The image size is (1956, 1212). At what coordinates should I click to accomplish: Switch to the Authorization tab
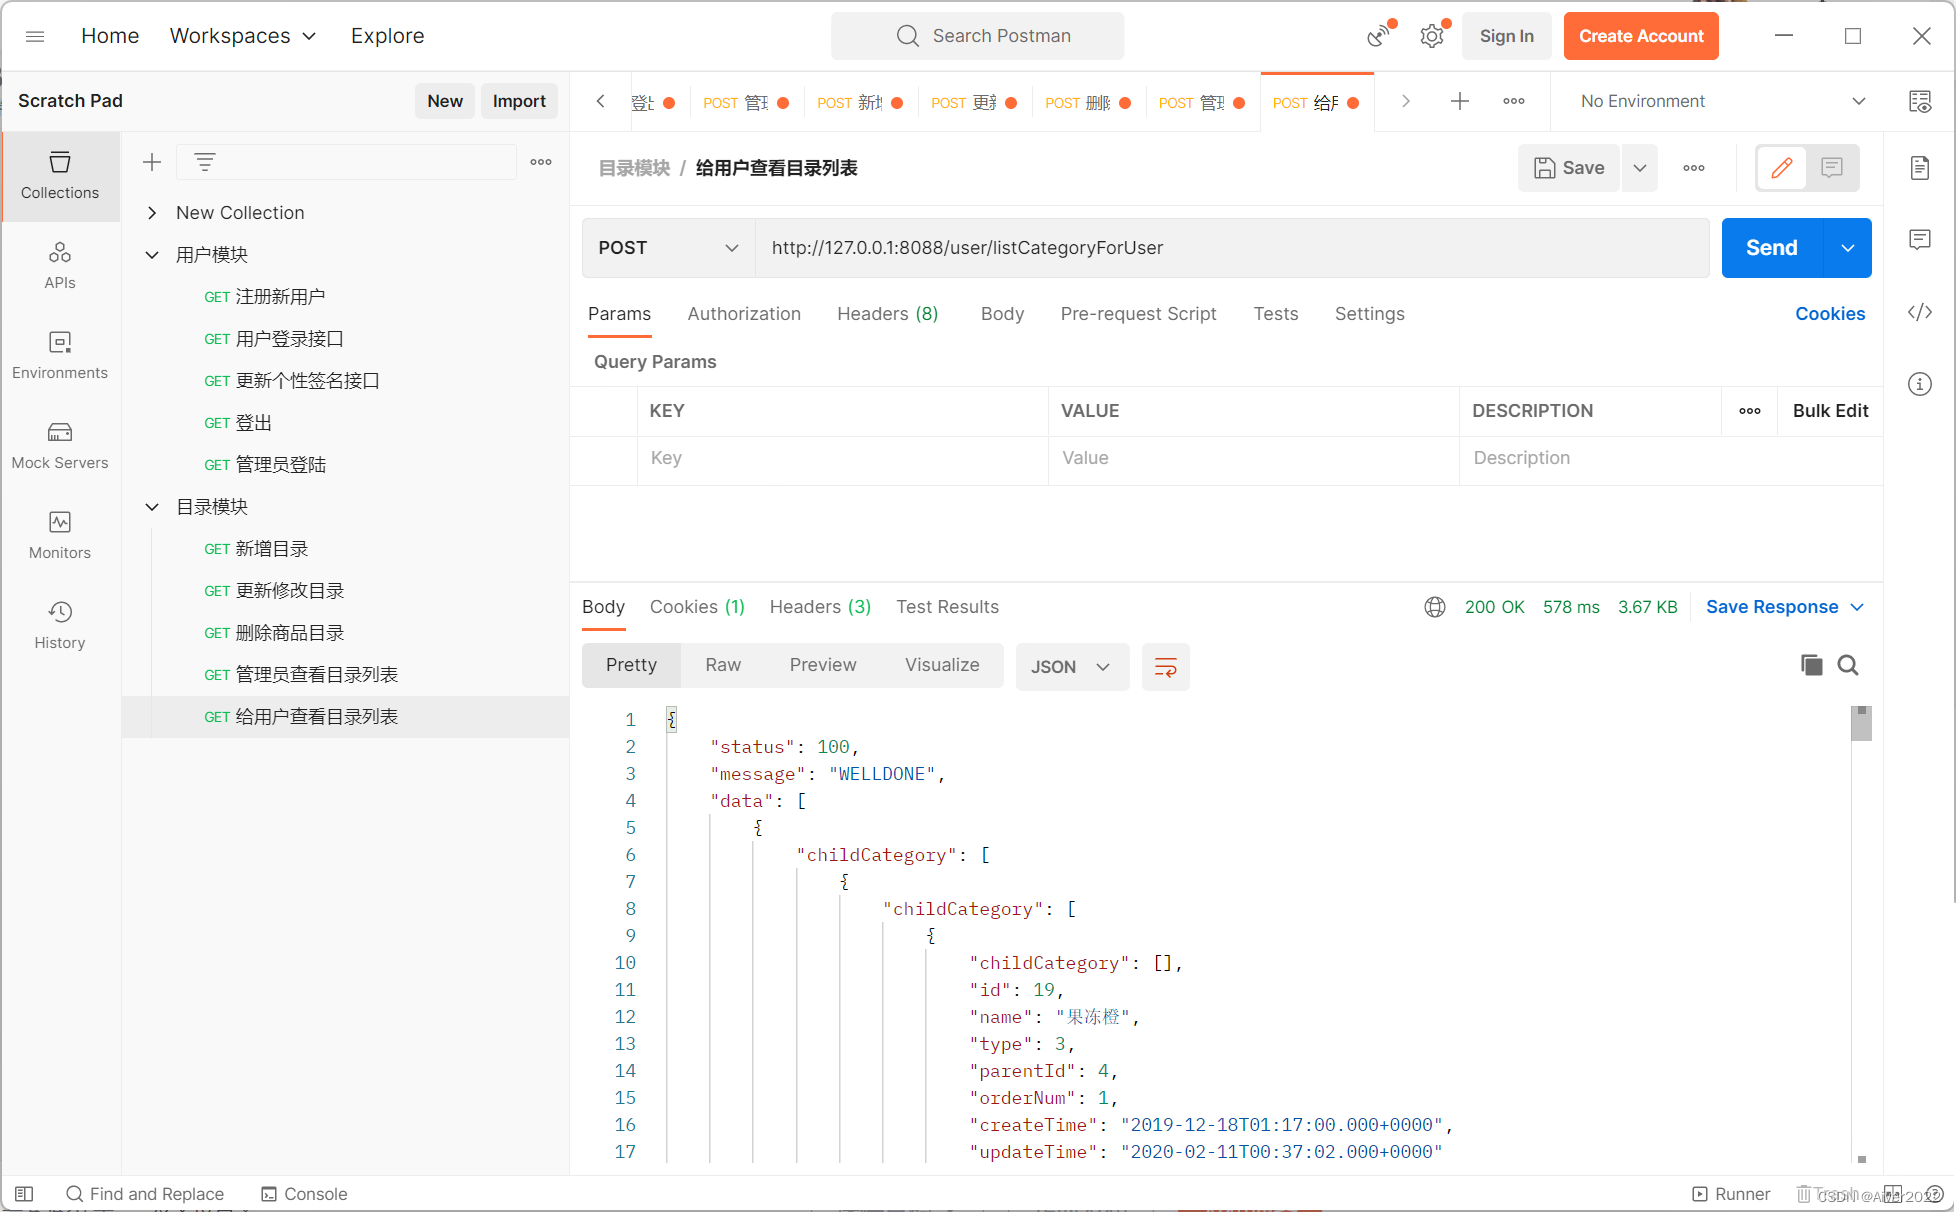(x=744, y=314)
